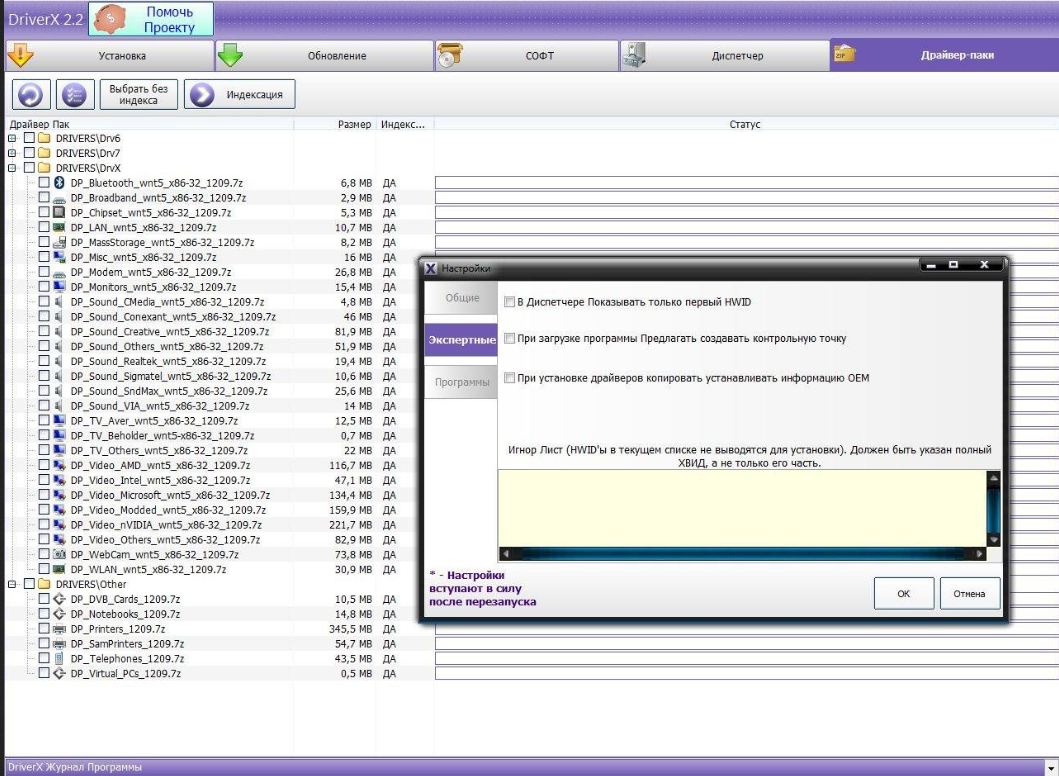Tick the контрольную точку checkbox in settings
The width and height of the screenshot is (1059, 776).
[x=510, y=339]
